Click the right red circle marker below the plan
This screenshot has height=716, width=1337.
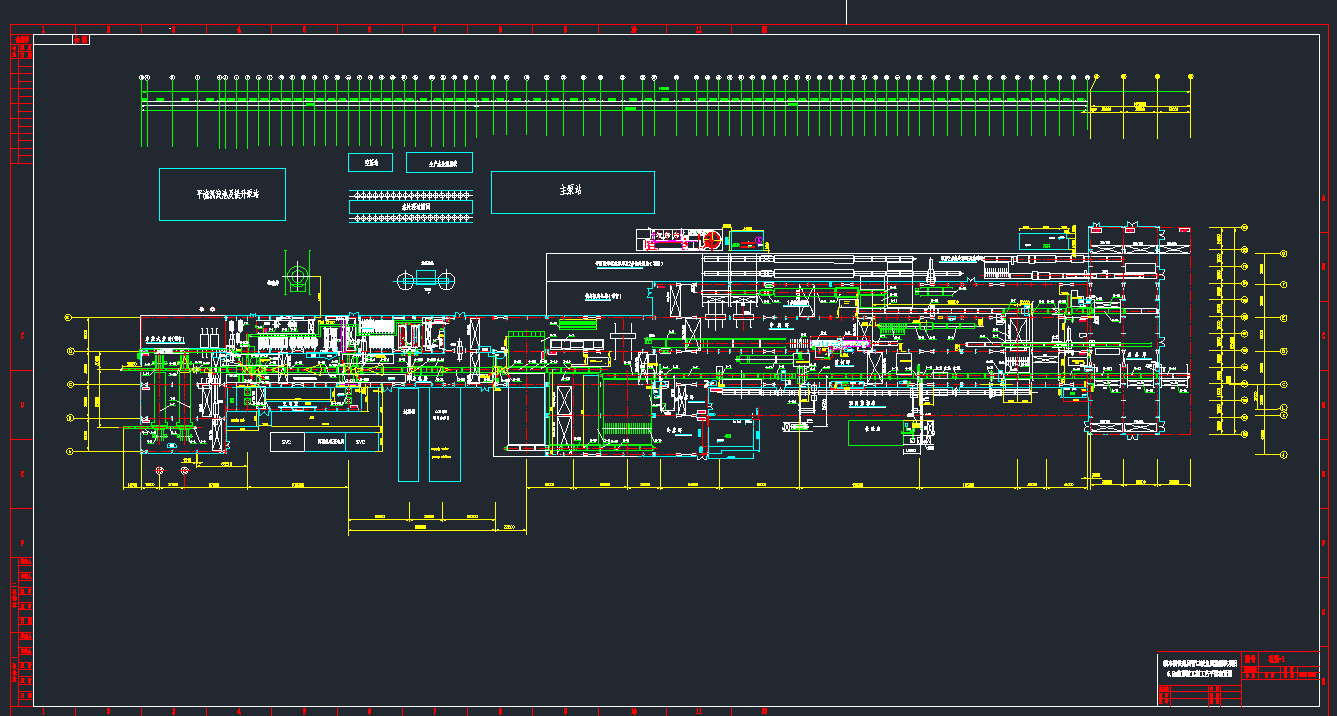[x=184, y=471]
